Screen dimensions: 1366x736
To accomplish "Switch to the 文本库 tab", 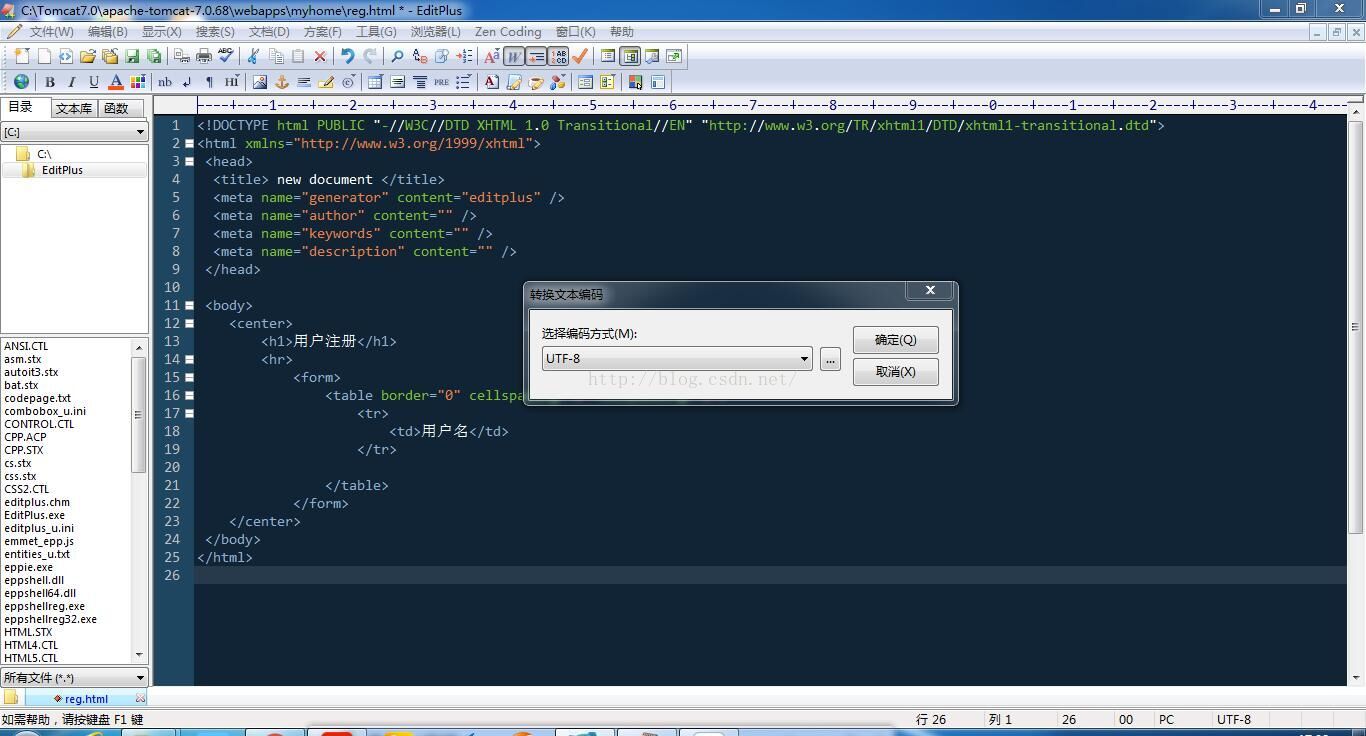I will click(x=74, y=108).
